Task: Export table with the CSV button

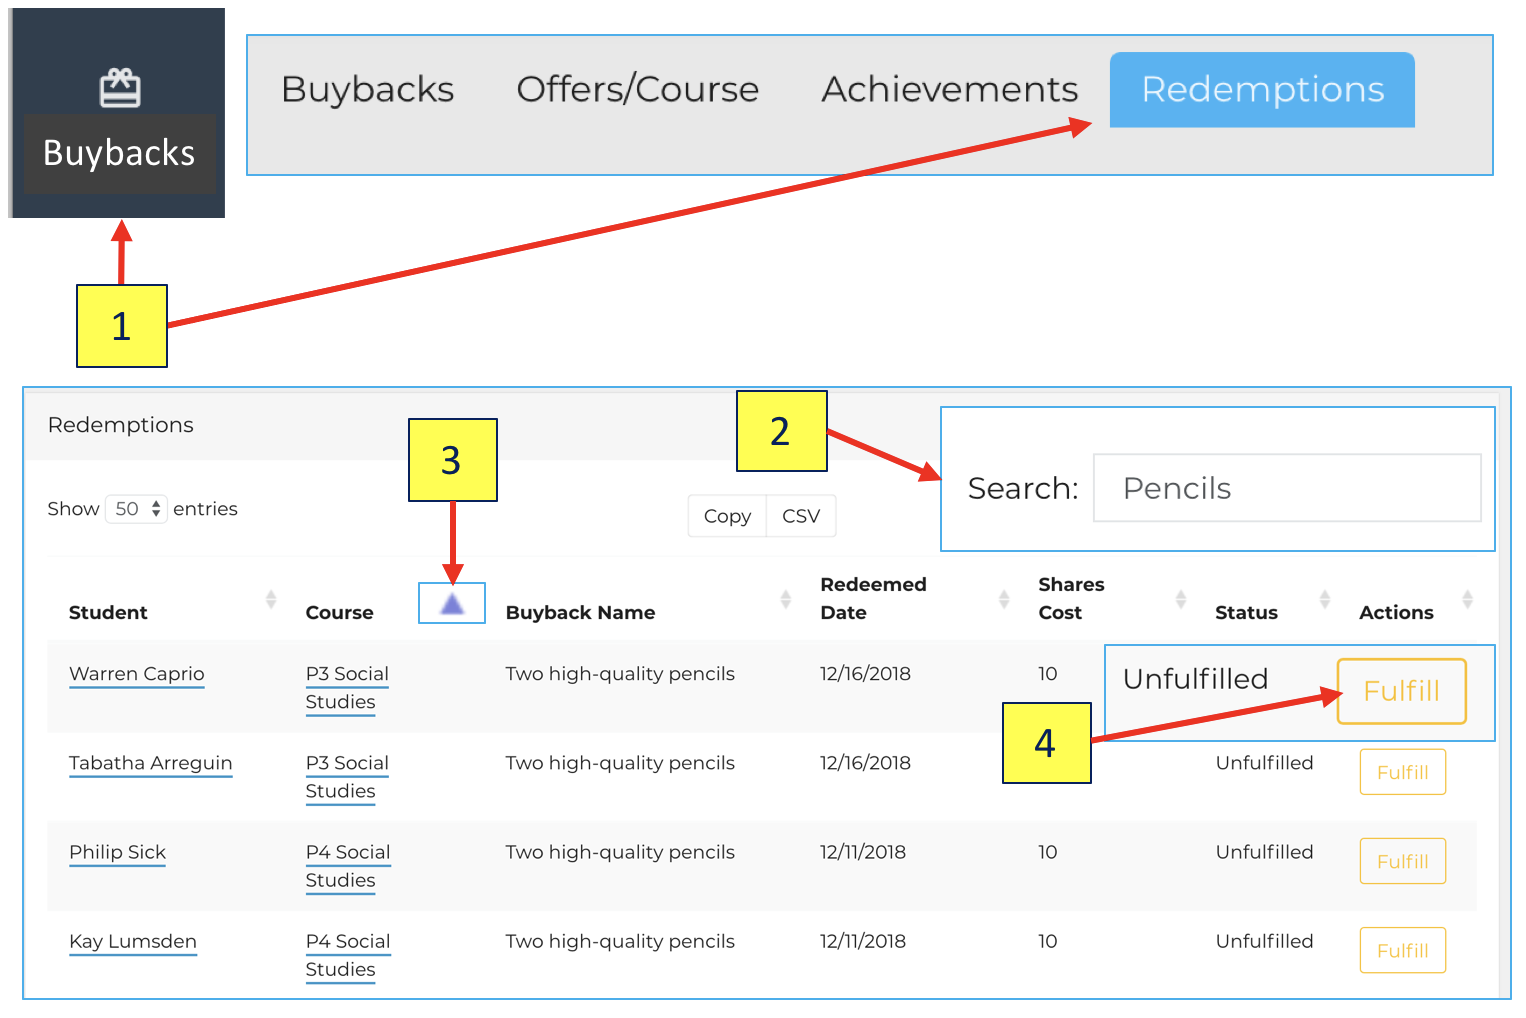Action: pyautogui.click(x=801, y=516)
